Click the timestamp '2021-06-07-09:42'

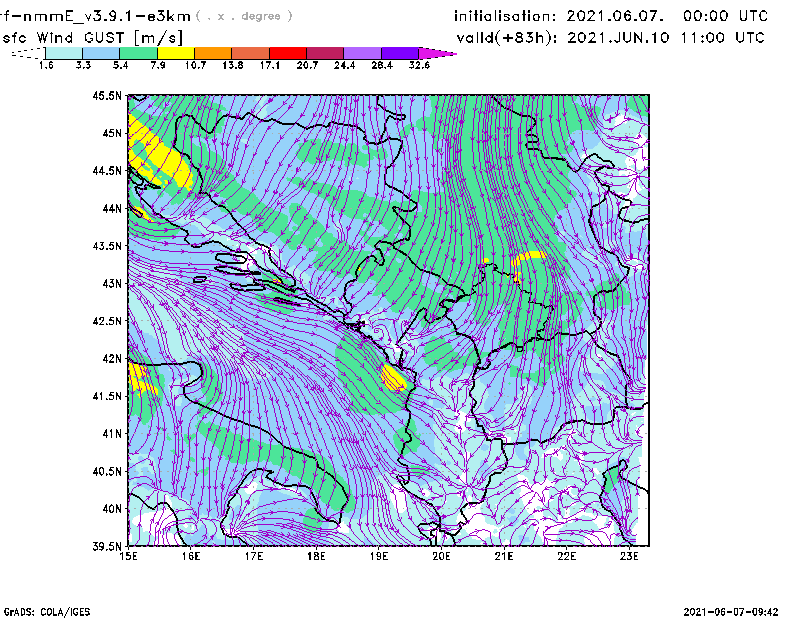coord(731,612)
